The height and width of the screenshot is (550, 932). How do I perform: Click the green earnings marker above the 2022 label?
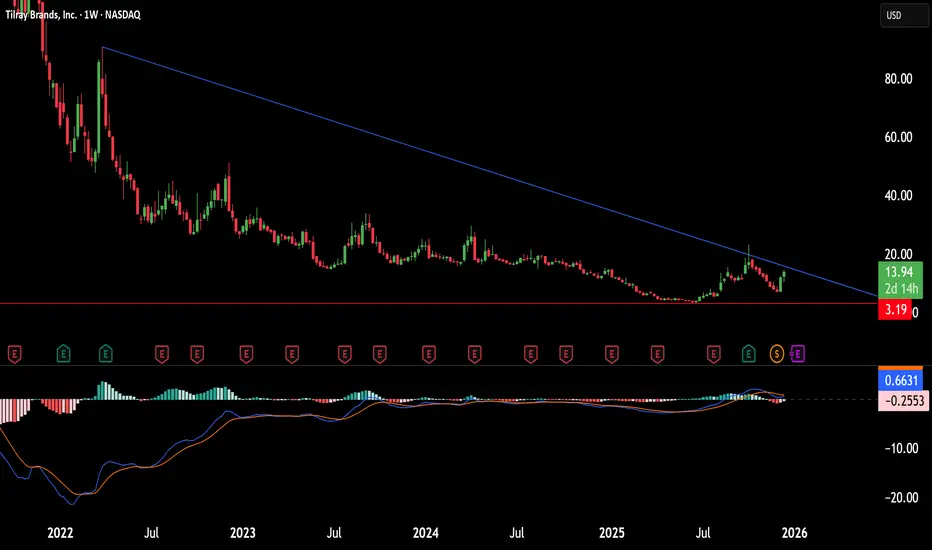point(63,354)
